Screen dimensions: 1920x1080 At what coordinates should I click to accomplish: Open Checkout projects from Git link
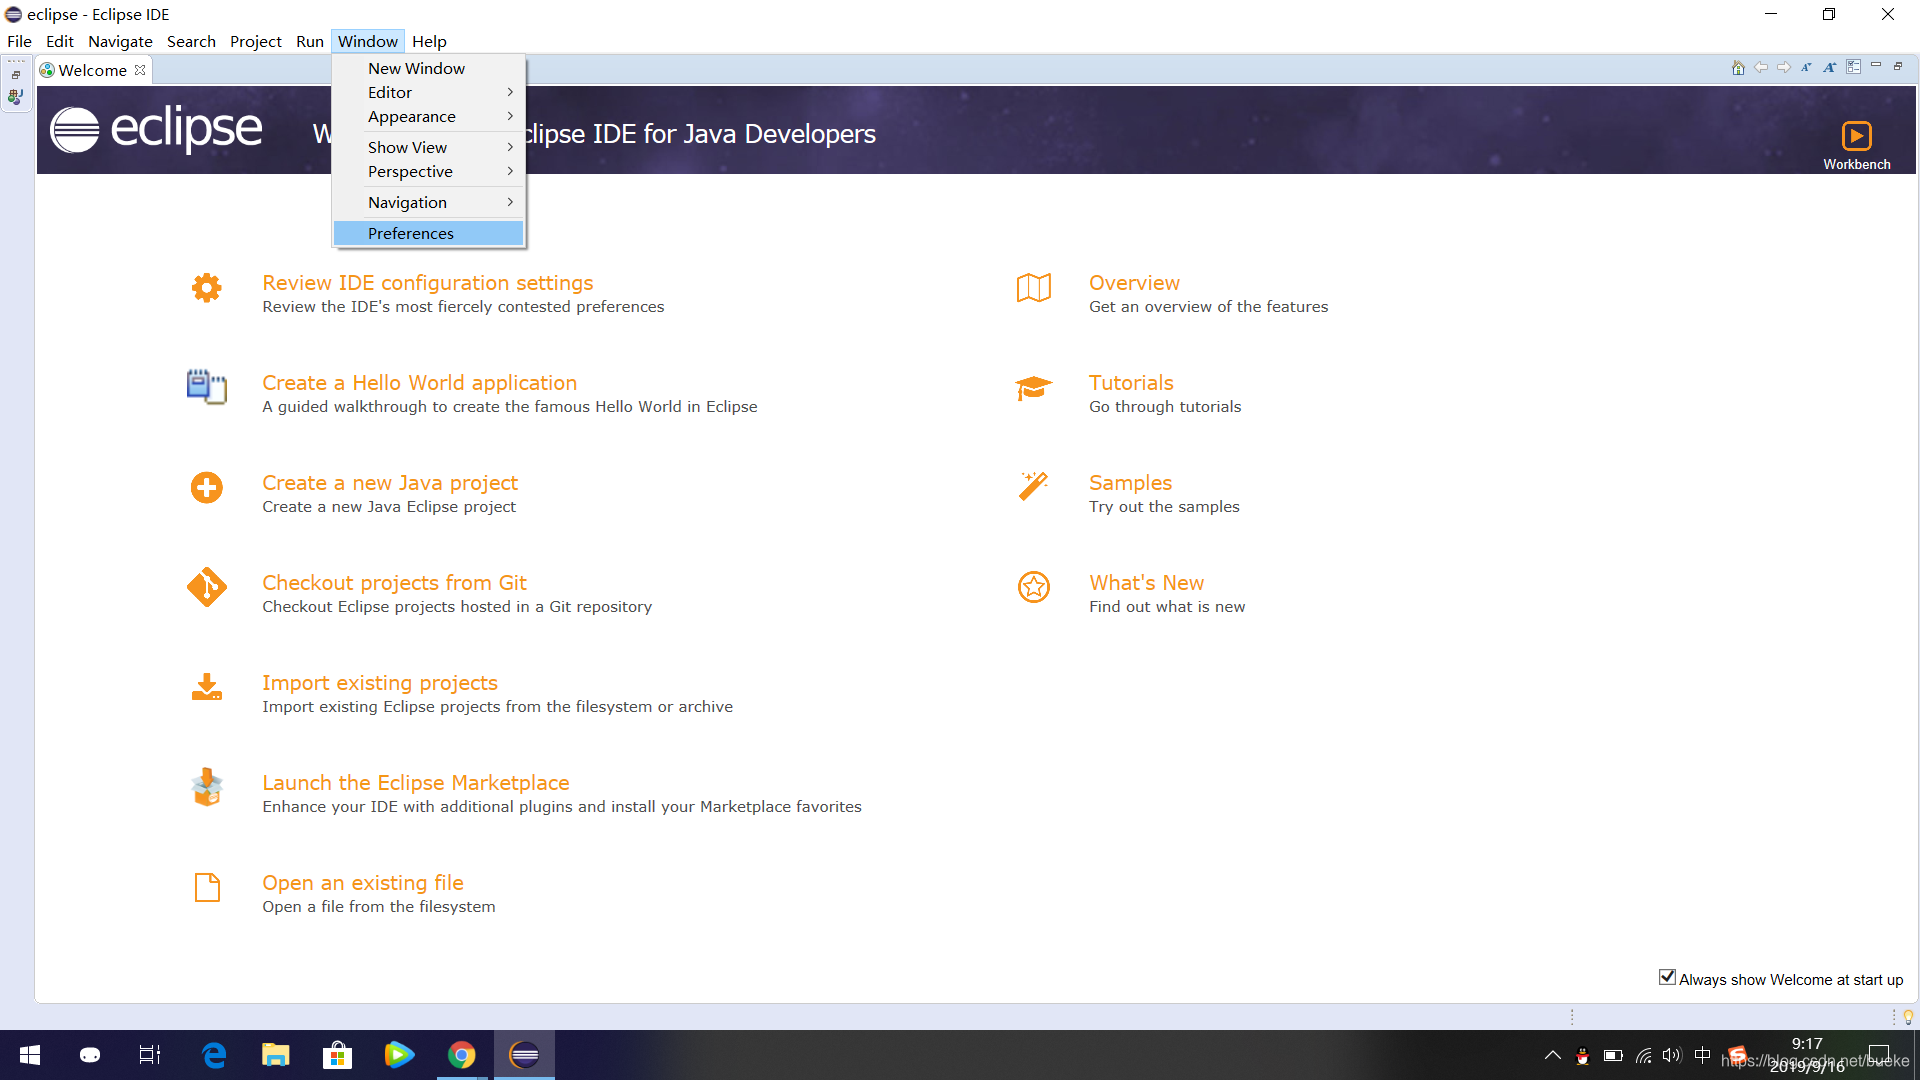[394, 583]
